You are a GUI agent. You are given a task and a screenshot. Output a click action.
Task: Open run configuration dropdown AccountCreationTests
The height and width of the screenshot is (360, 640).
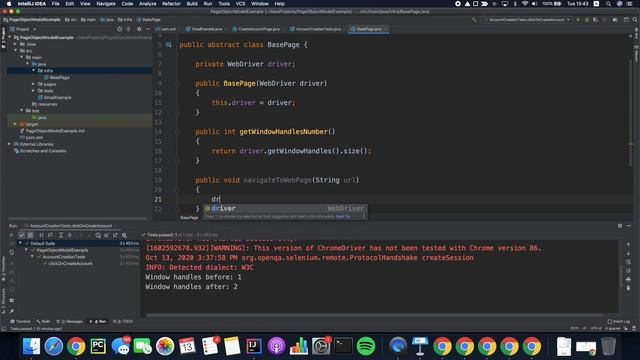[x=527, y=20]
